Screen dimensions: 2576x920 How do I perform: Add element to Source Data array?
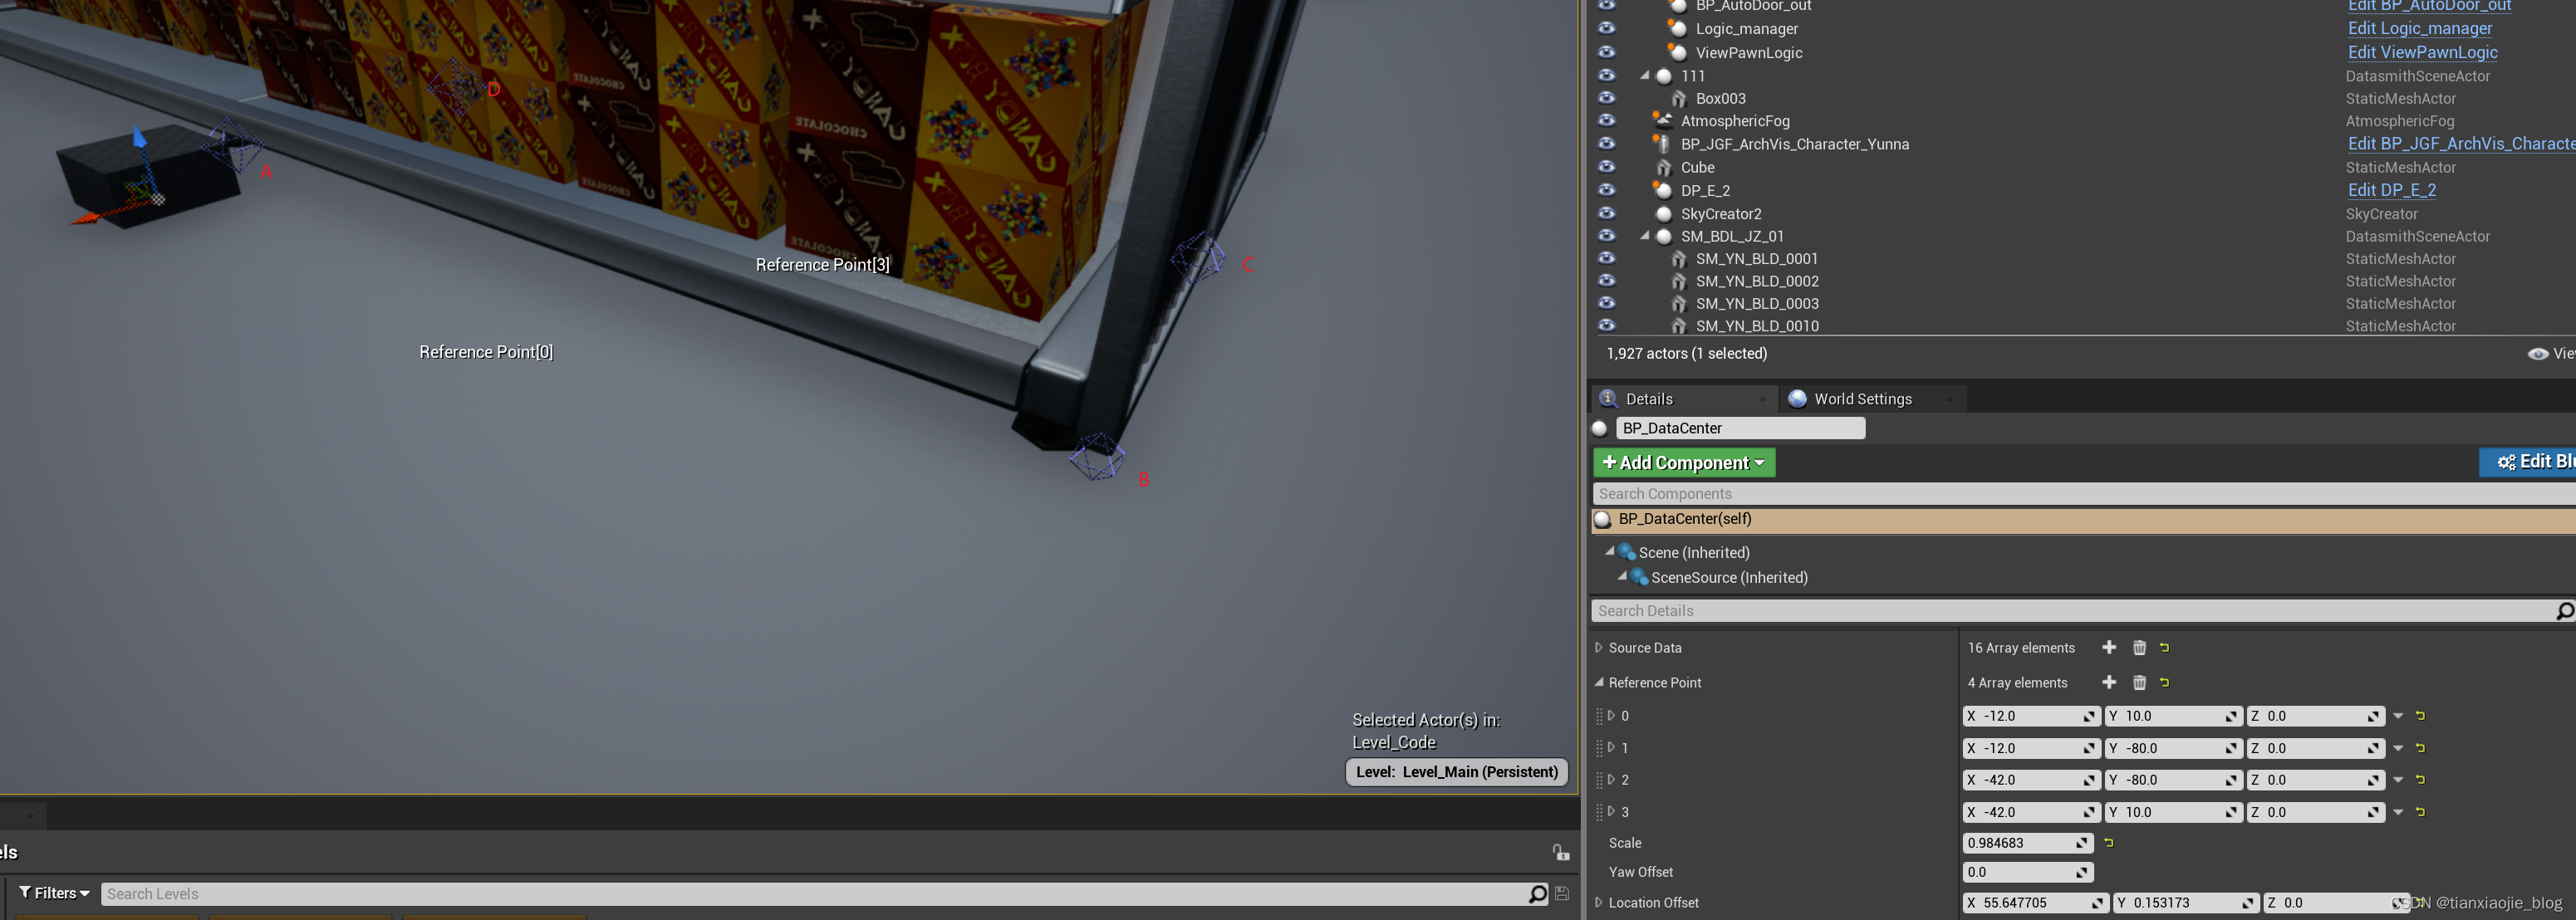tap(2108, 648)
